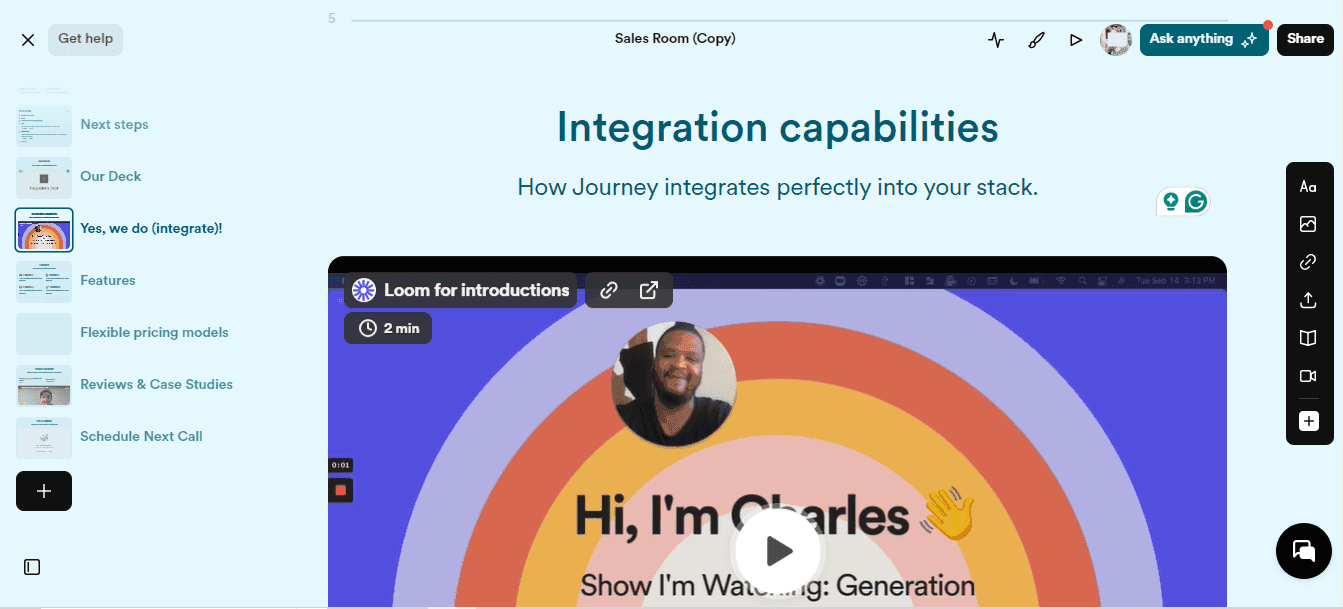Go to Flexible pricing models slide

coord(154,333)
